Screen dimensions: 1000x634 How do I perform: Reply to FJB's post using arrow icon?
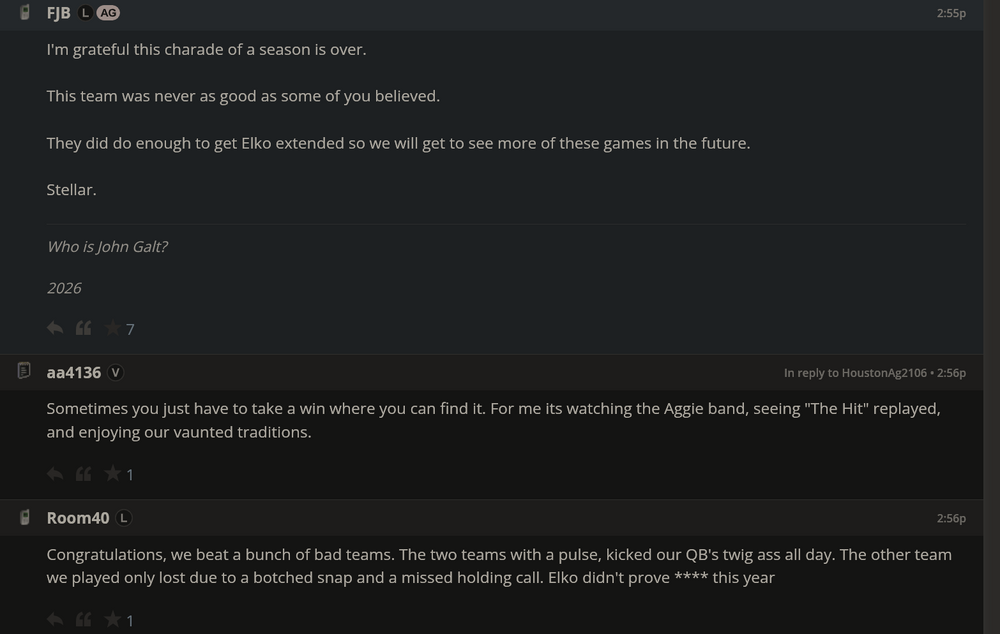55,328
